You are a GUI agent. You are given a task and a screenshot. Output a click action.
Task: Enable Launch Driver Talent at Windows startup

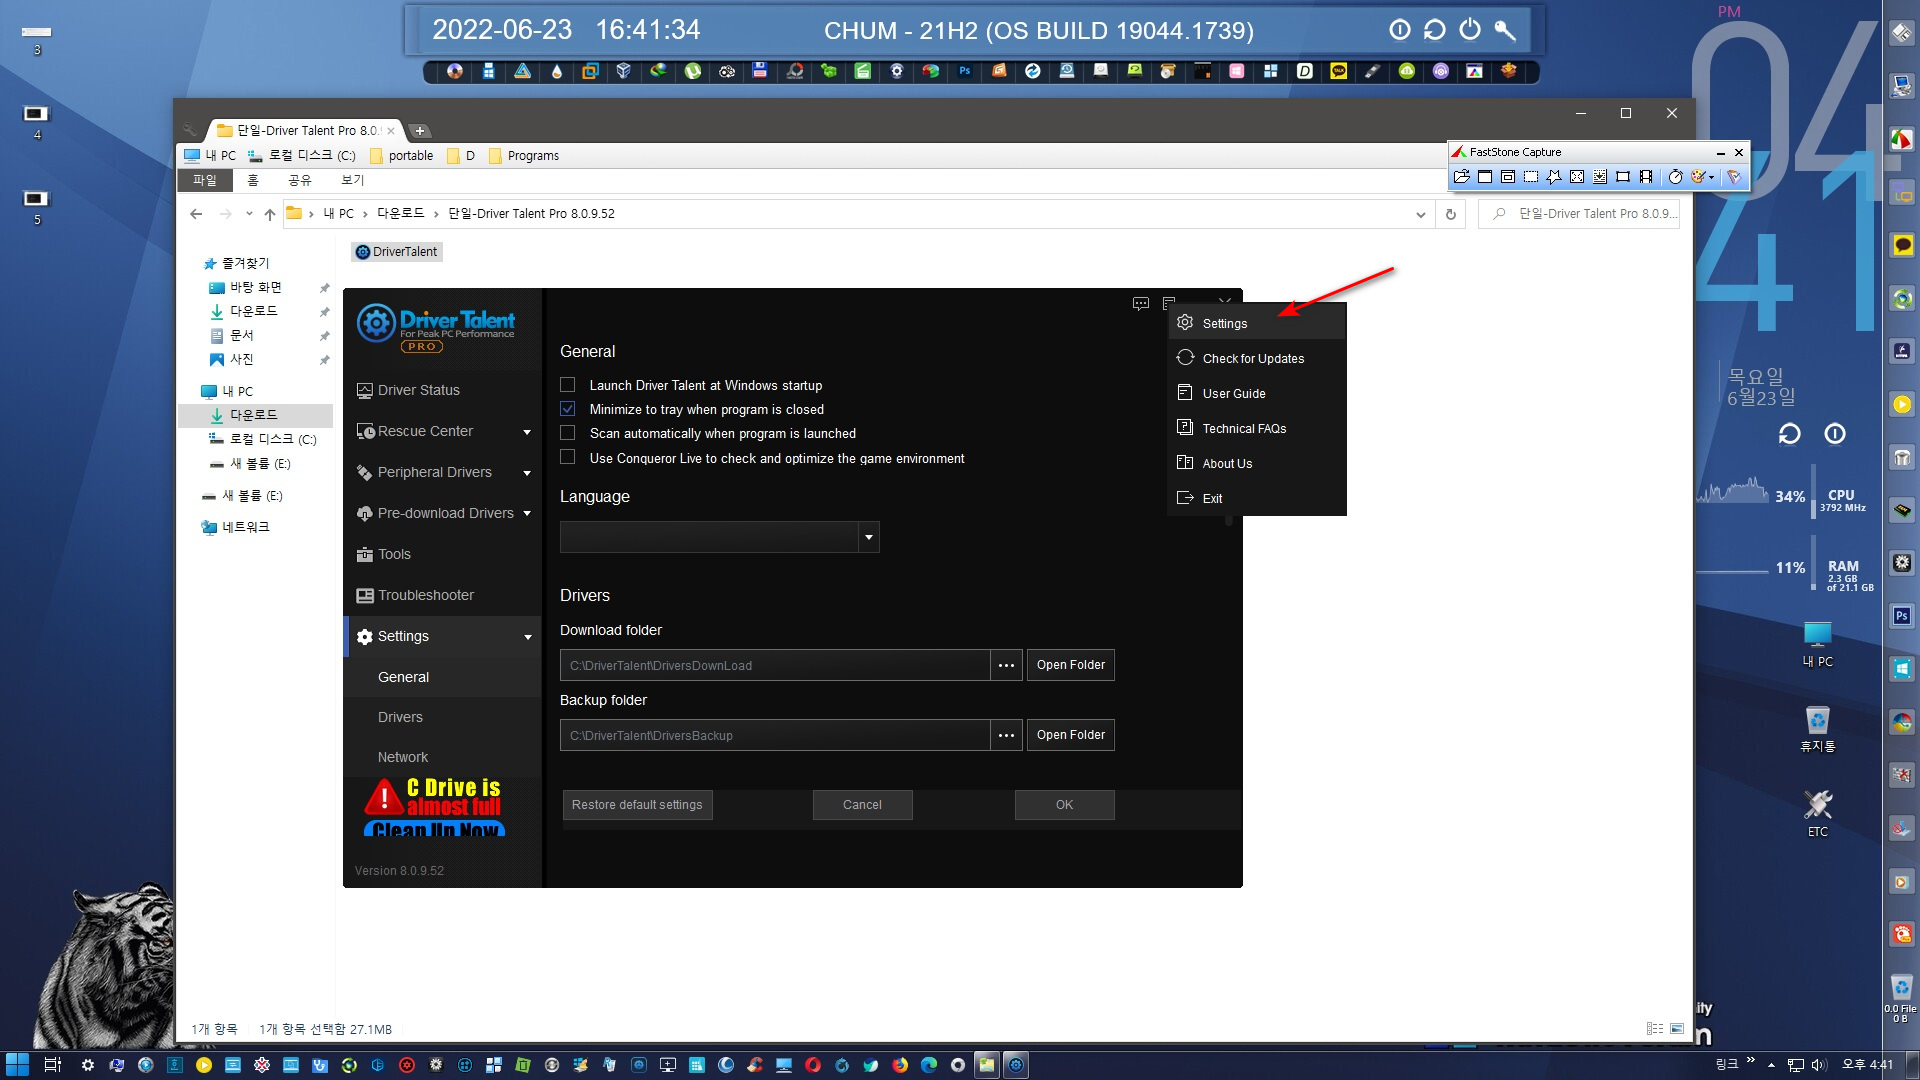[x=568, y=385]
